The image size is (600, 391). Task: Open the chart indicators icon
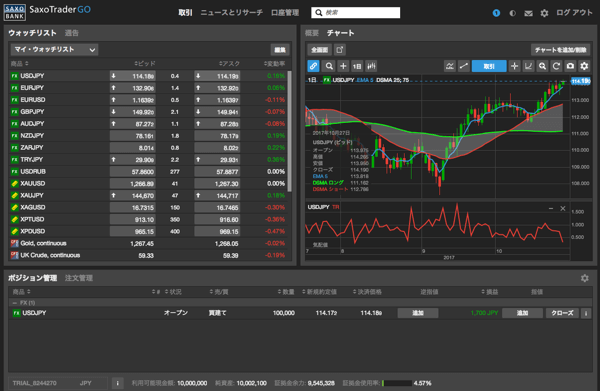[x=450, y=66]
